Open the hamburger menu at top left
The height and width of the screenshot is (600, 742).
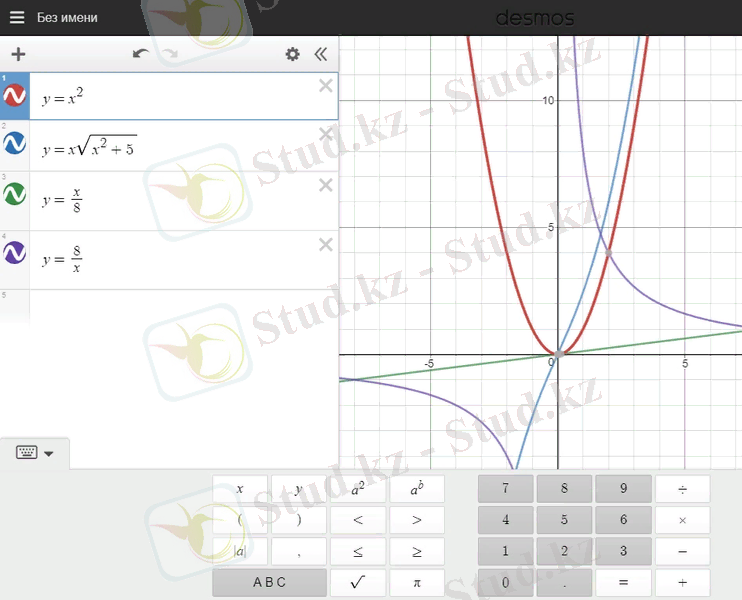[16, 17]
